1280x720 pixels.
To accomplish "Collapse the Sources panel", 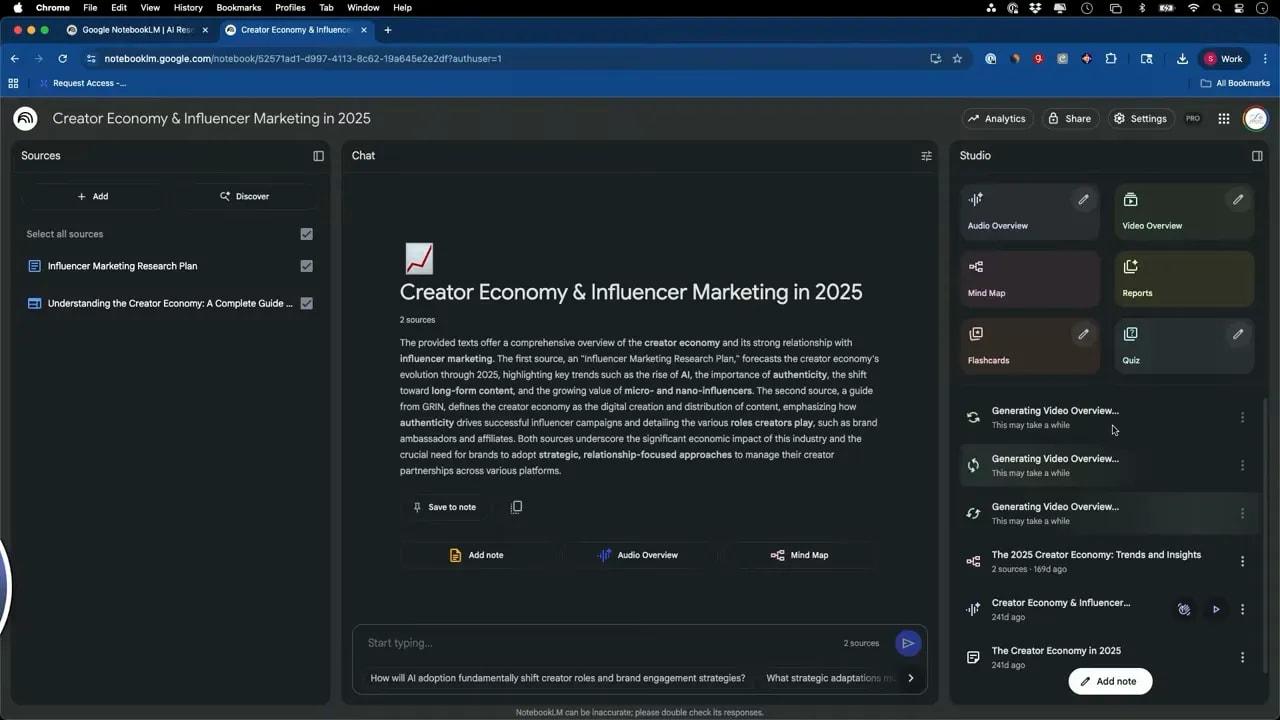I will pos(318,155).
